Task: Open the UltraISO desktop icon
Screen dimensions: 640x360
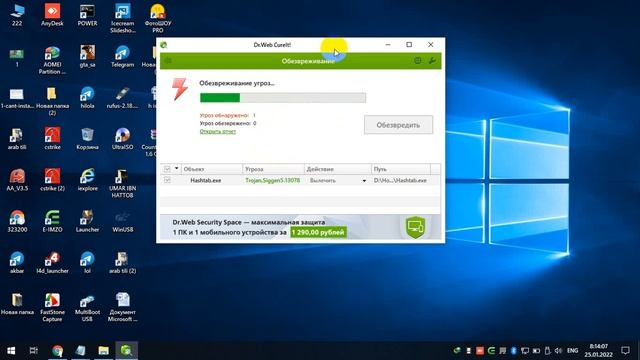Action: pyautogui.click(x=122, y=139)
